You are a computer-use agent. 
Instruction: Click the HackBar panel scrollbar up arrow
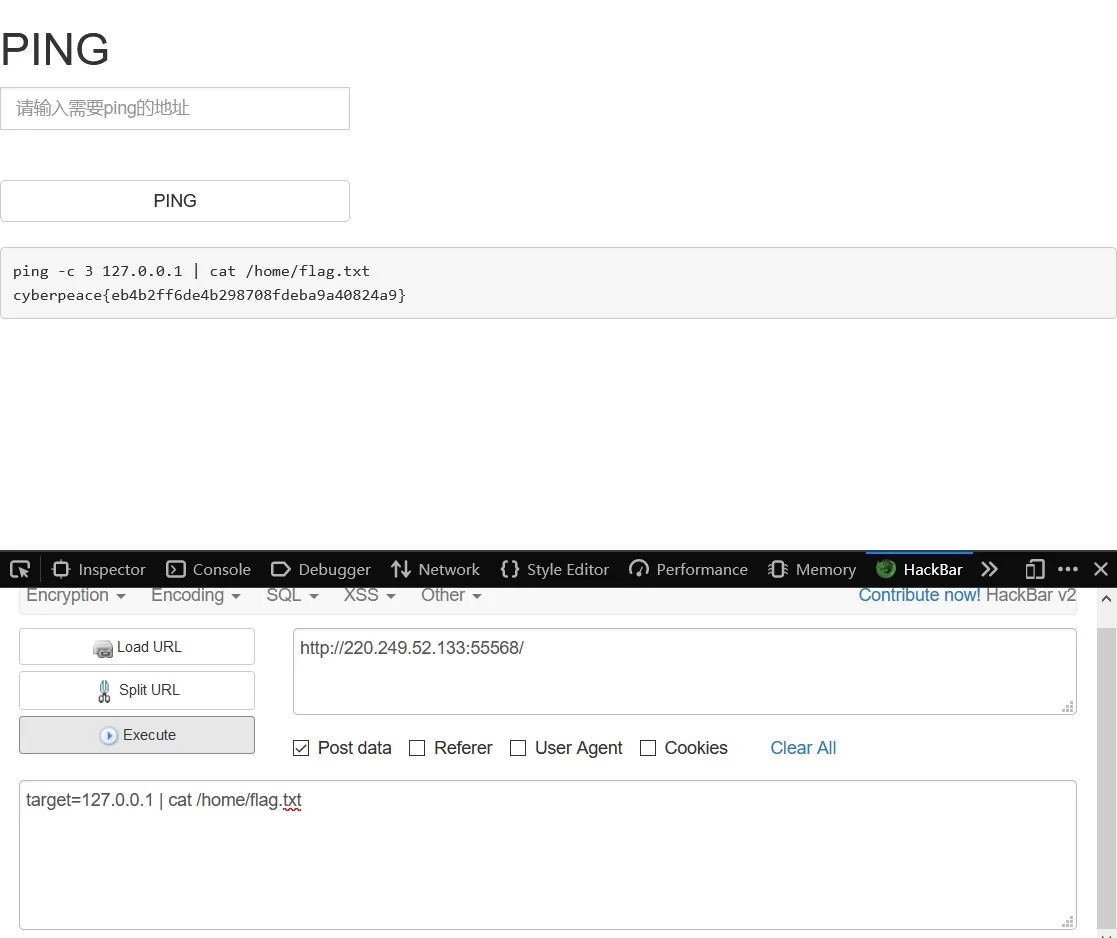coord(1106,599)
